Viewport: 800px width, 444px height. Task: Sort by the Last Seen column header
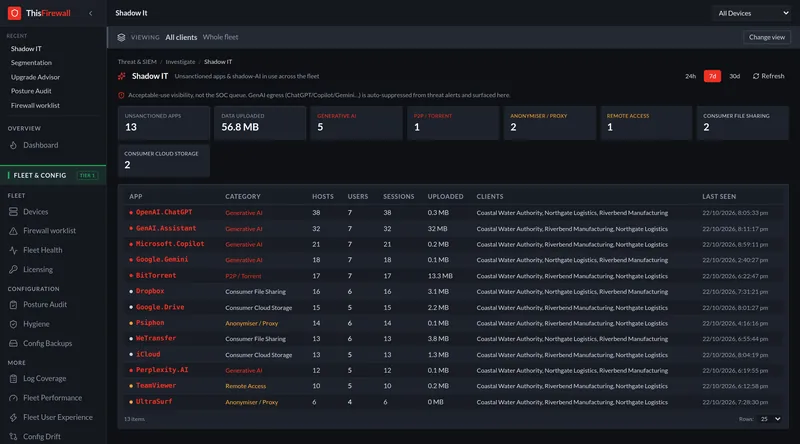pos(719,196)
